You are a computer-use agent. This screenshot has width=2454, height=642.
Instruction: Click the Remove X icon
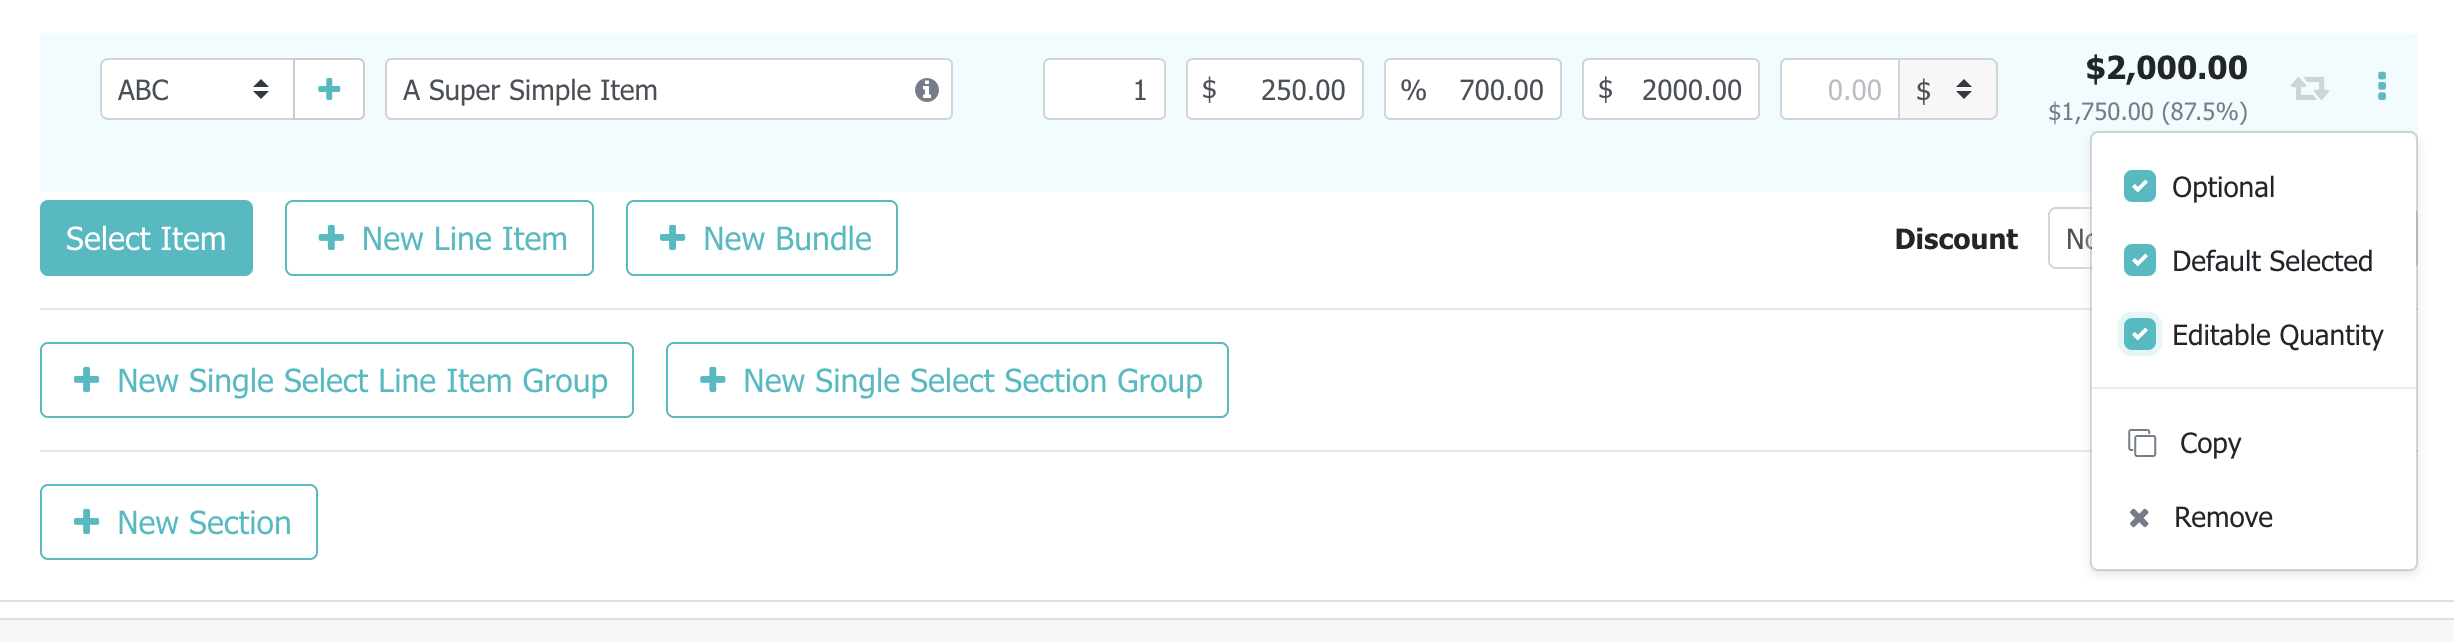(2139, 517)
